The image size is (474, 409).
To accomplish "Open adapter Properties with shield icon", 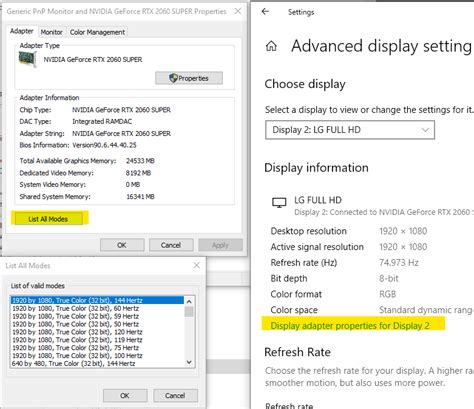I will (x=189, y=78).
